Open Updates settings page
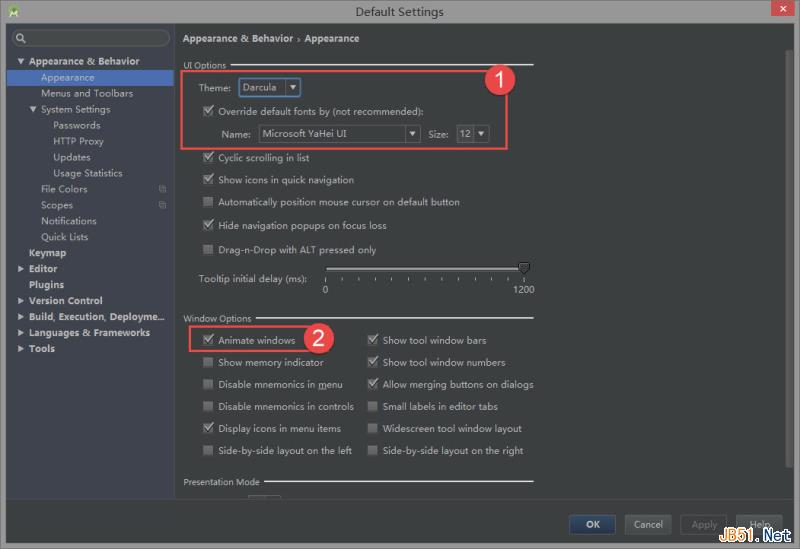The width and height of the screenshot is (800, 549). click(x=72, y=157)
